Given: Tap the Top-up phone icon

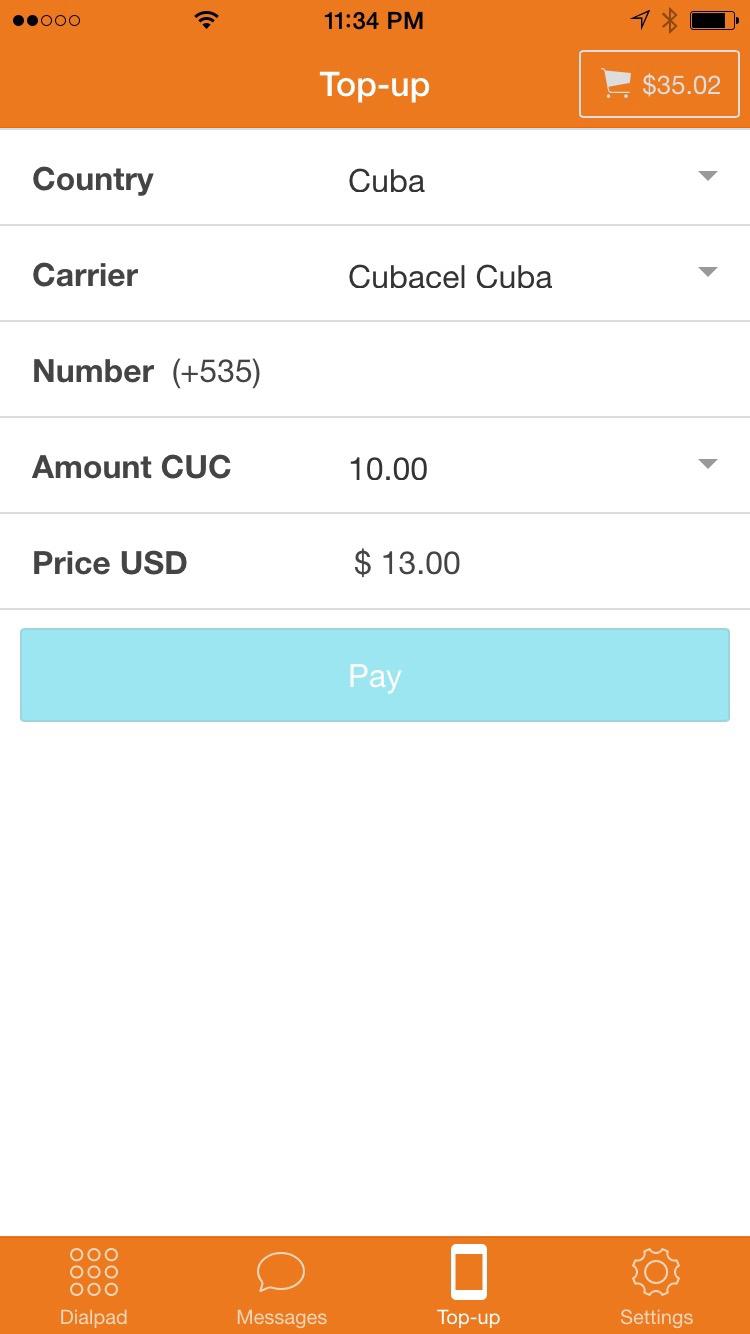Looking at the screenshot, I should click(468, 1271).
